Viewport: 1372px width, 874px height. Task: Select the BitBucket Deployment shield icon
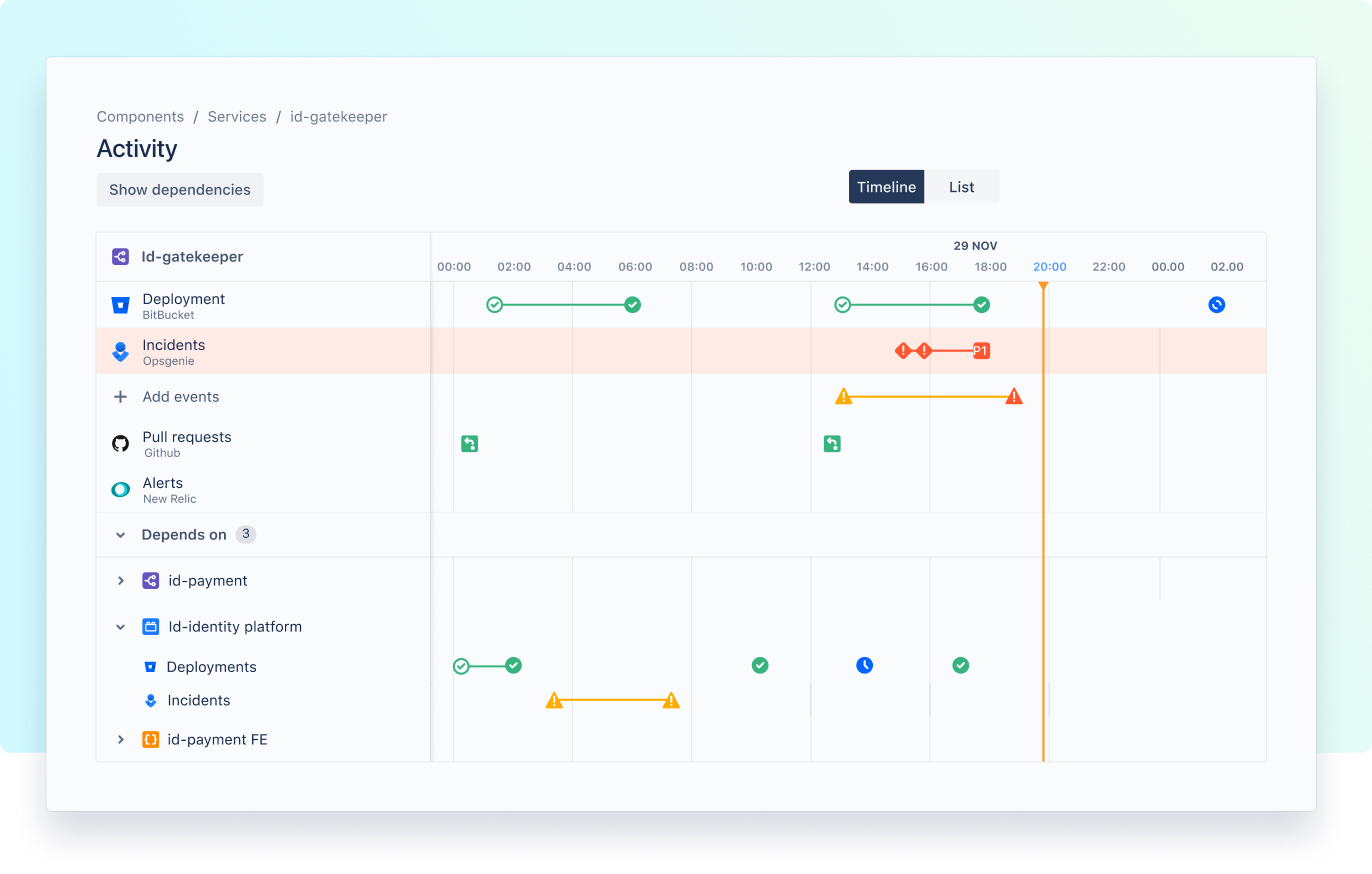point(120,303)
